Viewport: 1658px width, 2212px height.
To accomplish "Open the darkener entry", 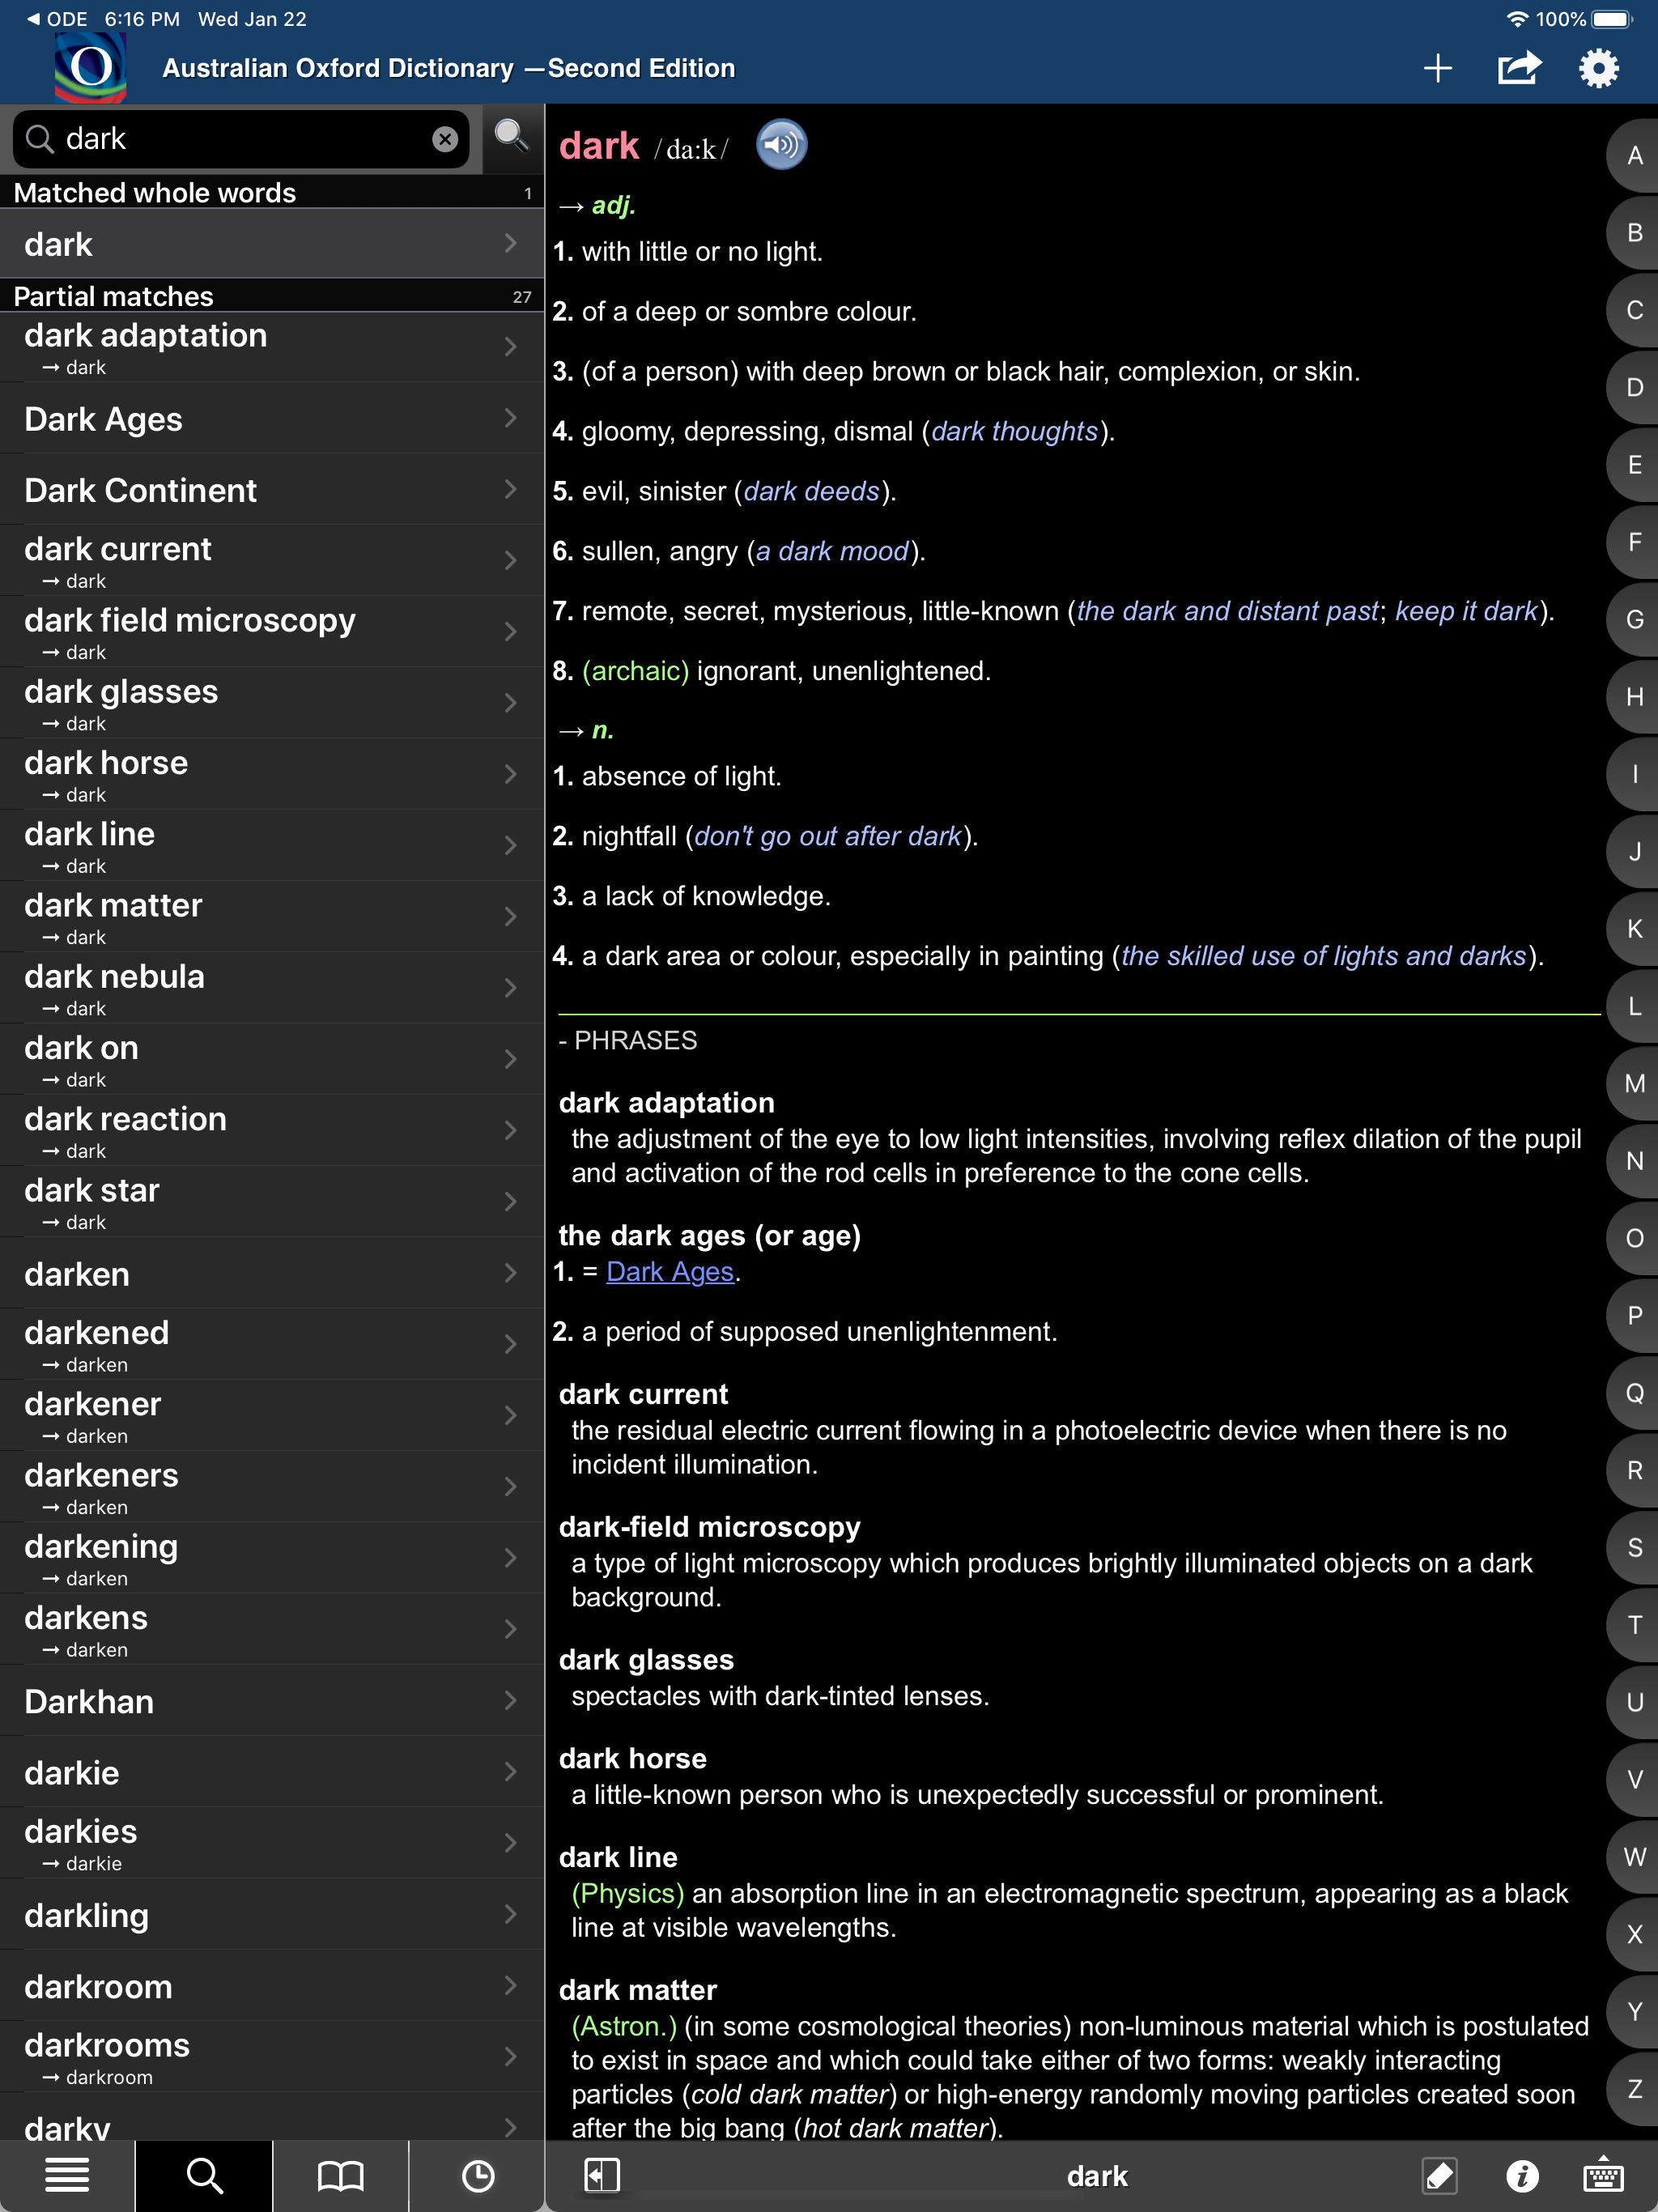I will (272, 1415).
